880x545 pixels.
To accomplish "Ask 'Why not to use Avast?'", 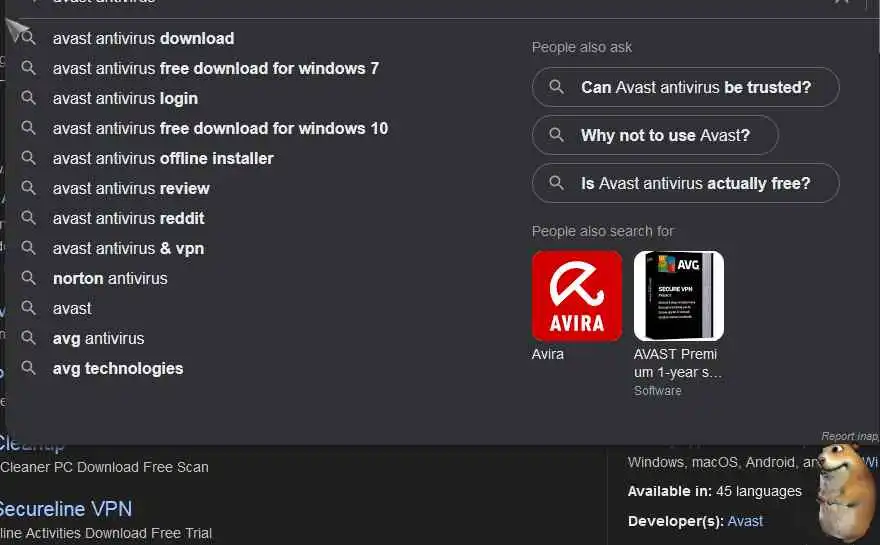I will [655, 135].
